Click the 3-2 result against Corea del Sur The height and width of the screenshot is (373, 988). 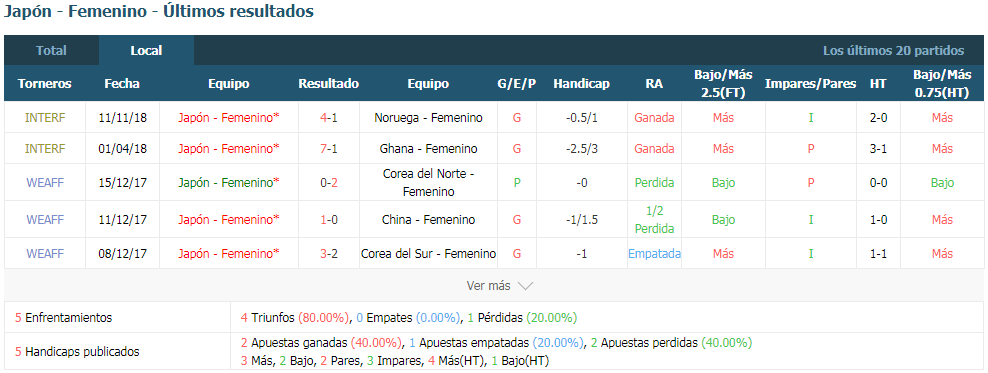click(x=328, y=253)
